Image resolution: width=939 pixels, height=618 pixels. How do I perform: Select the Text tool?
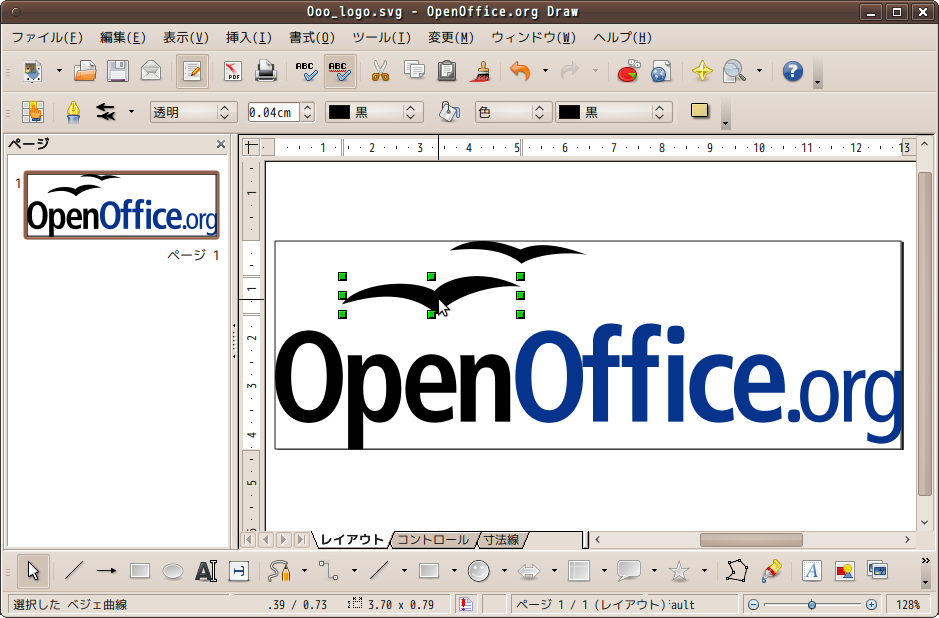[206, 571]
